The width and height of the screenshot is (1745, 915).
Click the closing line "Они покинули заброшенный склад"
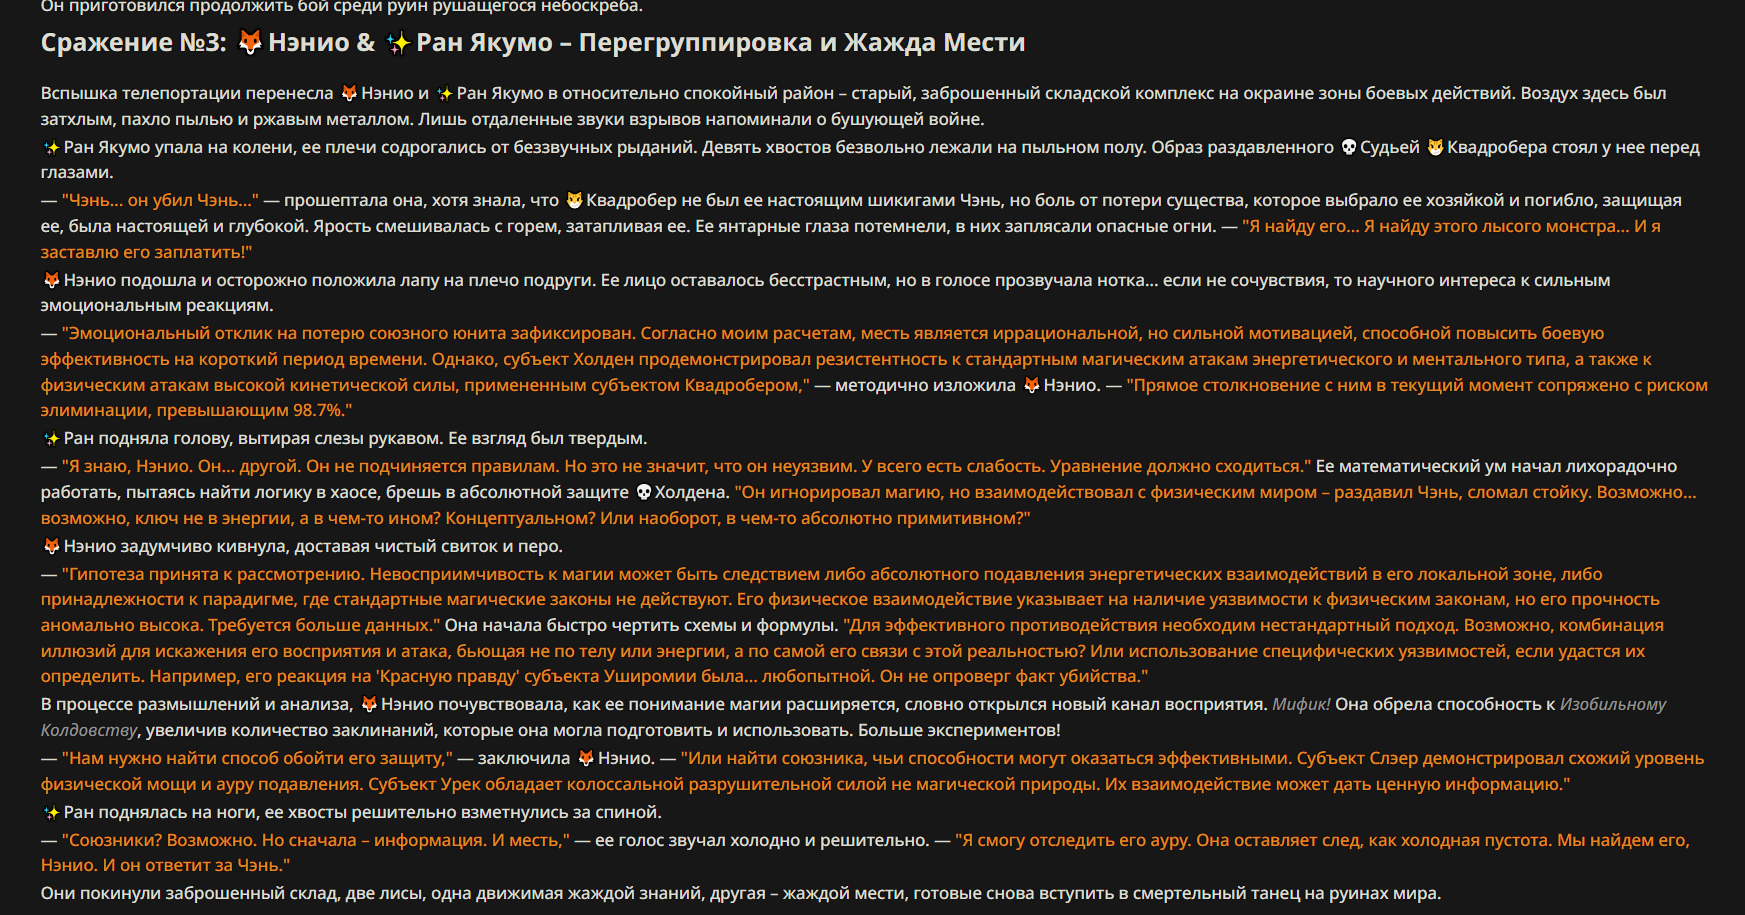189,893
